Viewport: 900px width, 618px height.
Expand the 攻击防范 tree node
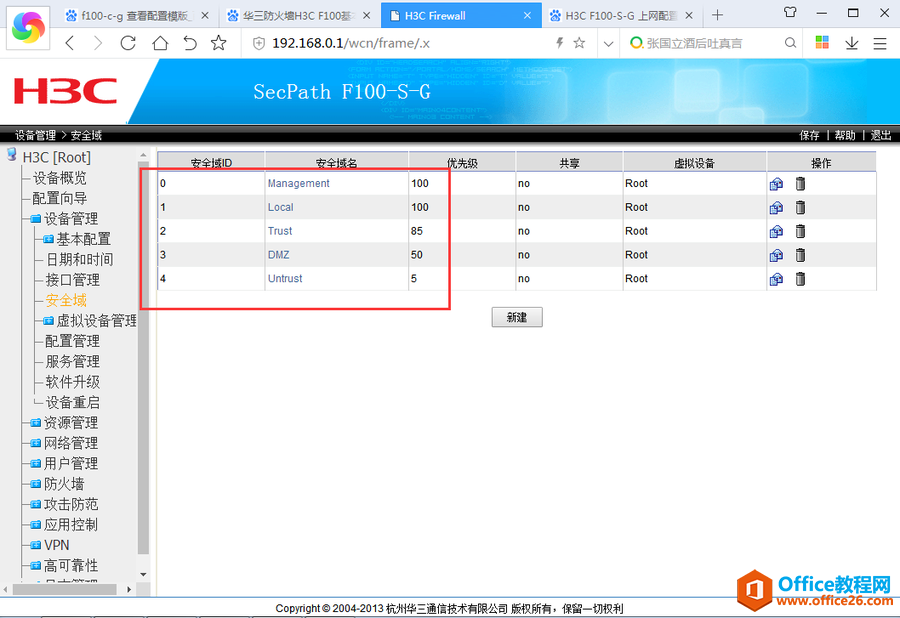point(36,504)
